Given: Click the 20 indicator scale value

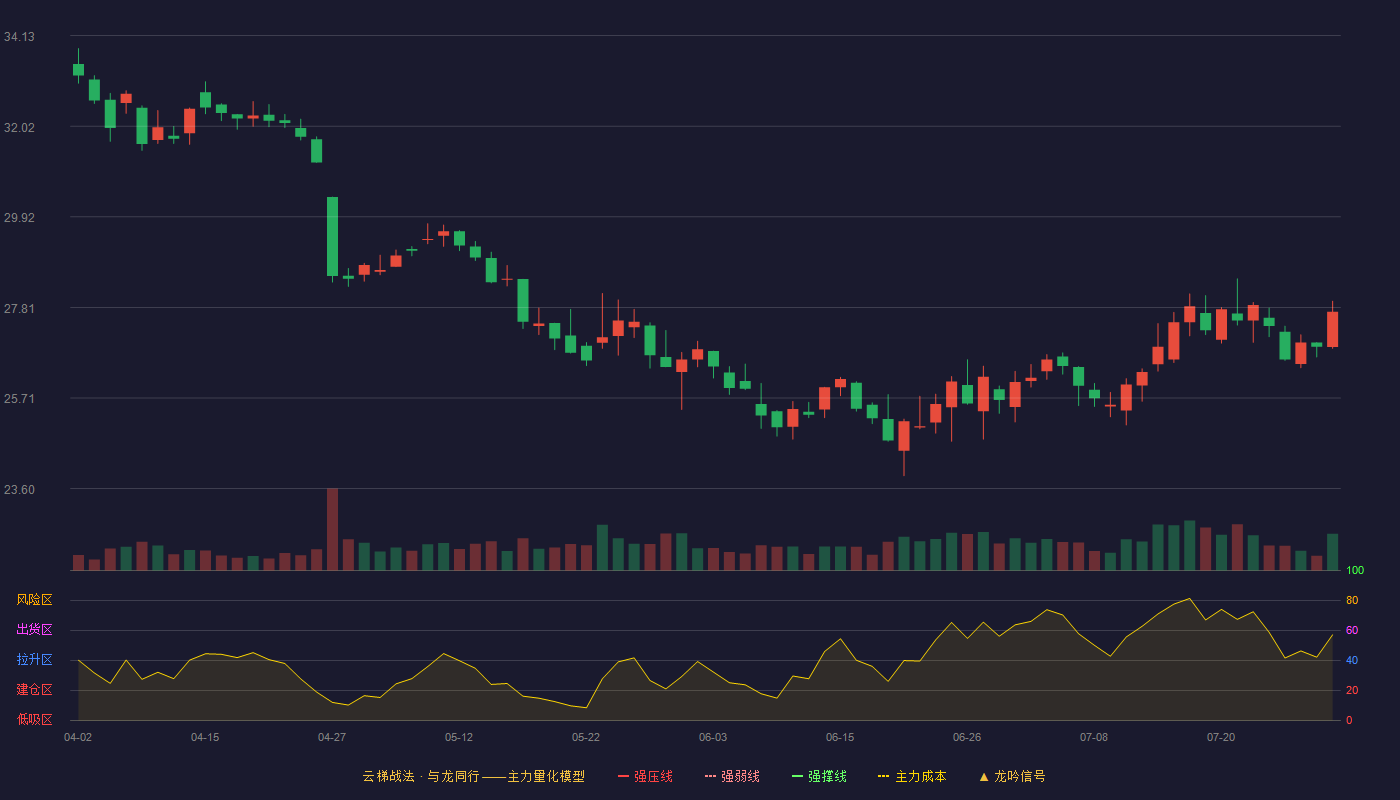Looking at the screenshot, I should 1352,690.
